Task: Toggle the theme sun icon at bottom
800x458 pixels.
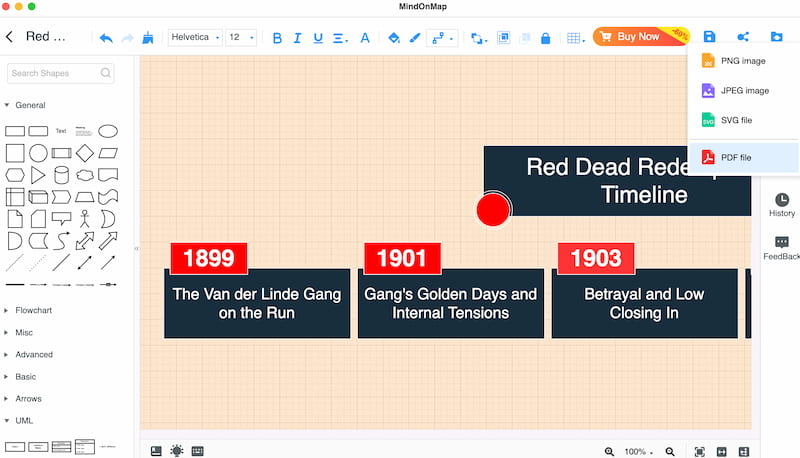Action: point(177,451)
